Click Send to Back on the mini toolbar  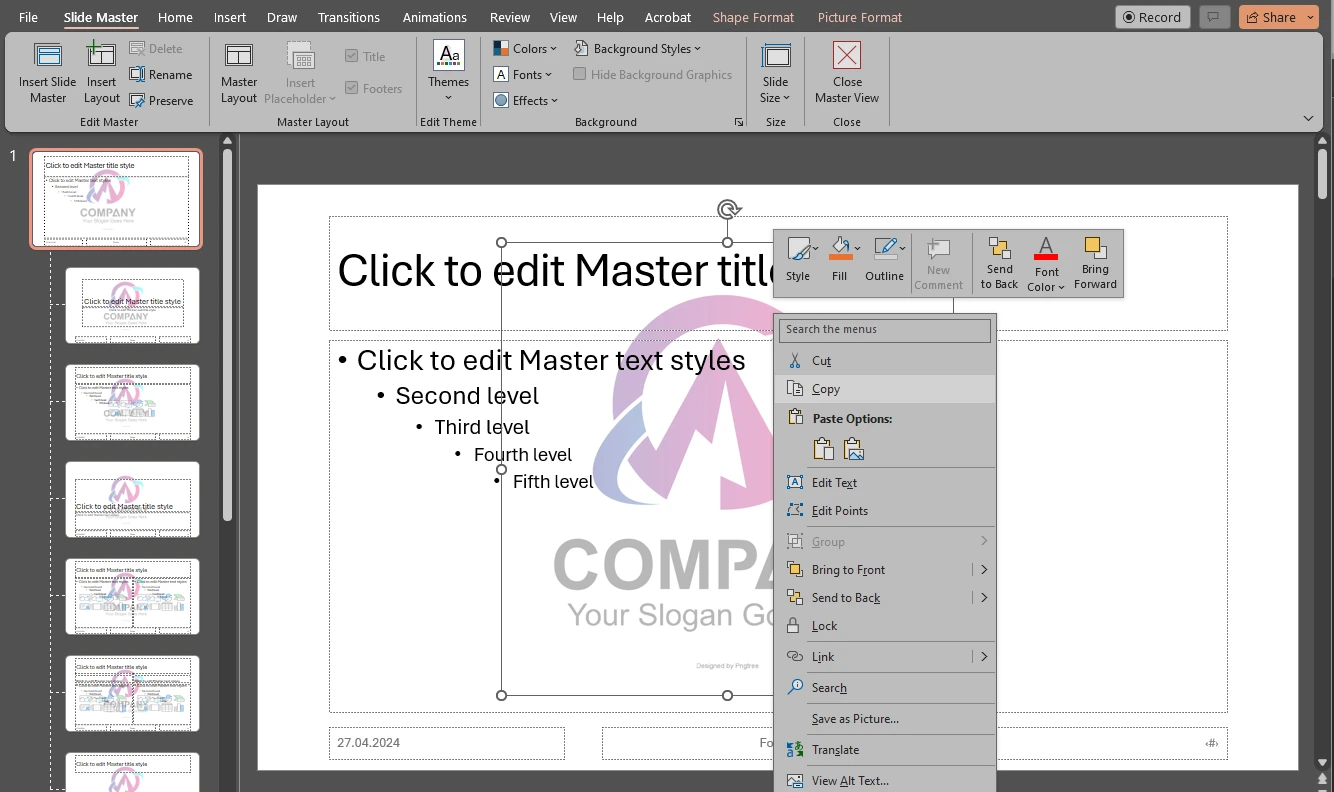click(998, 262)
